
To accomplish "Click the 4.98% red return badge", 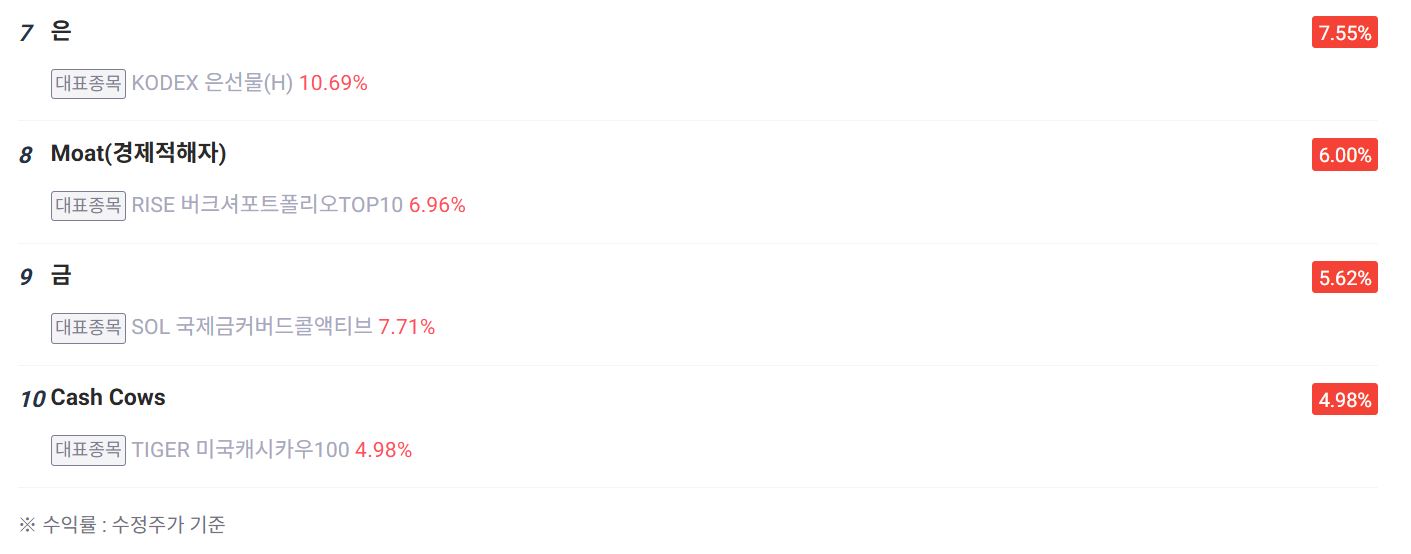I will [1344, 400].
